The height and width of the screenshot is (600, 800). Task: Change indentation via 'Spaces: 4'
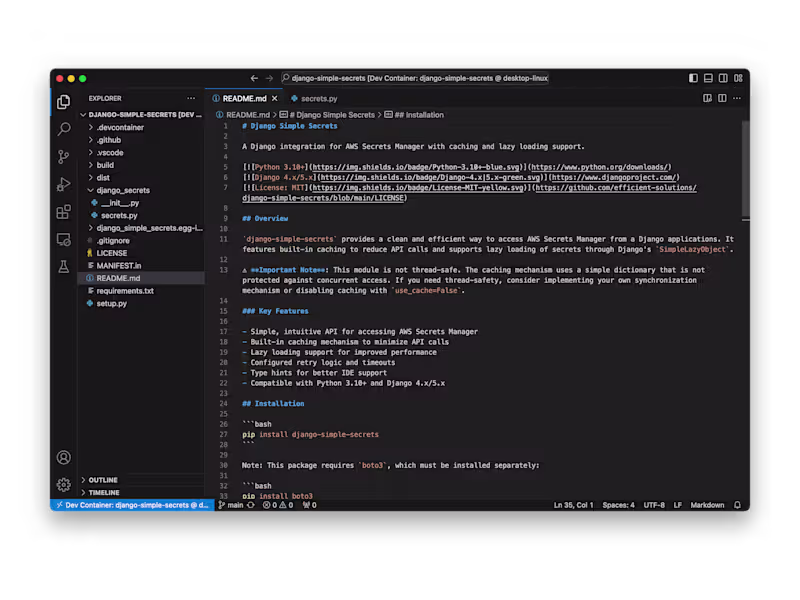[618, 505]
